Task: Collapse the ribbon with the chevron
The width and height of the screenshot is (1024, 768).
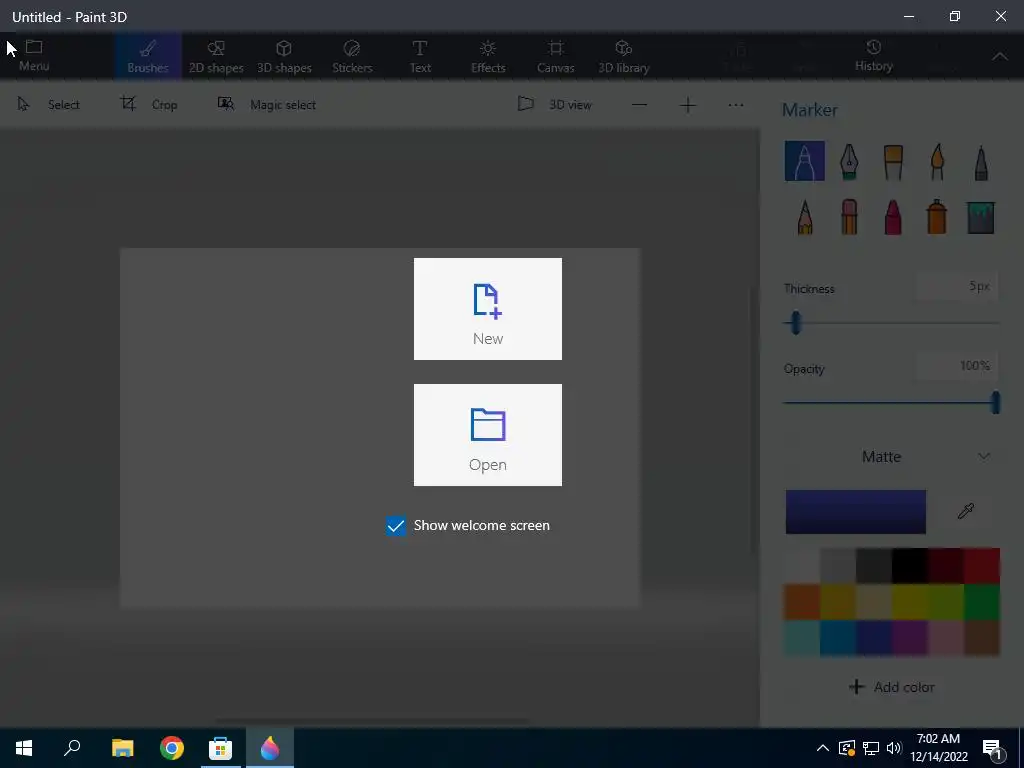Action: click(1000, 57)
